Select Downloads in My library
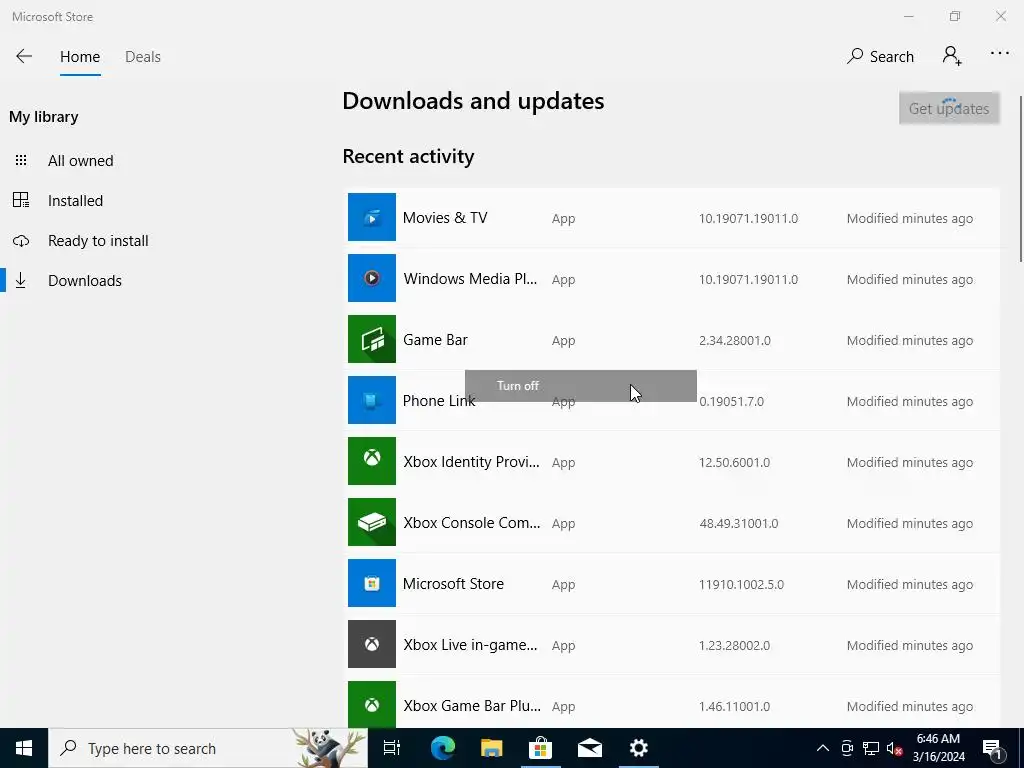The width and height of the screenshot is (1024, 768). [85, 281]
